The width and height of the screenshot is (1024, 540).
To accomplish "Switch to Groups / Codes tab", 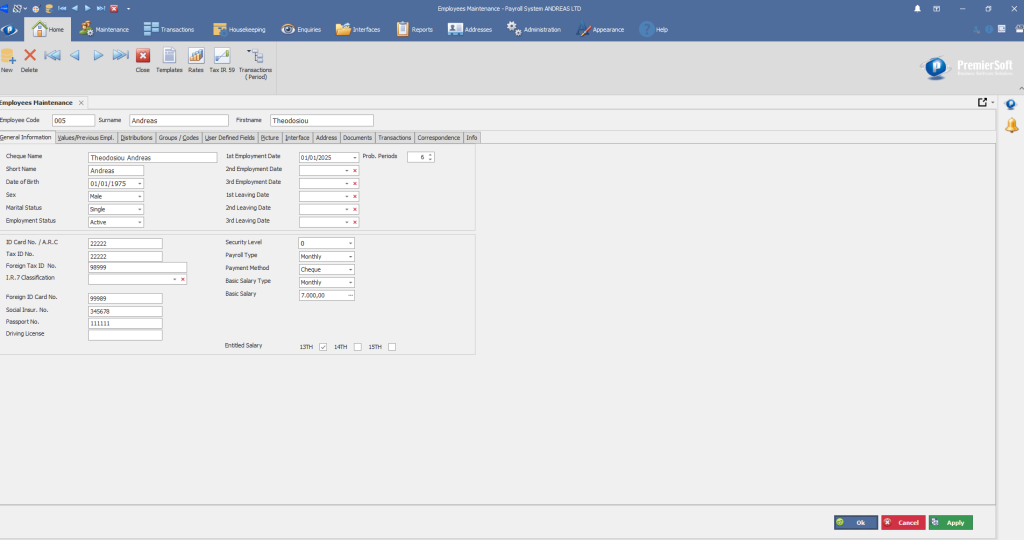I will pyautogui.click(x=178, y=138).
